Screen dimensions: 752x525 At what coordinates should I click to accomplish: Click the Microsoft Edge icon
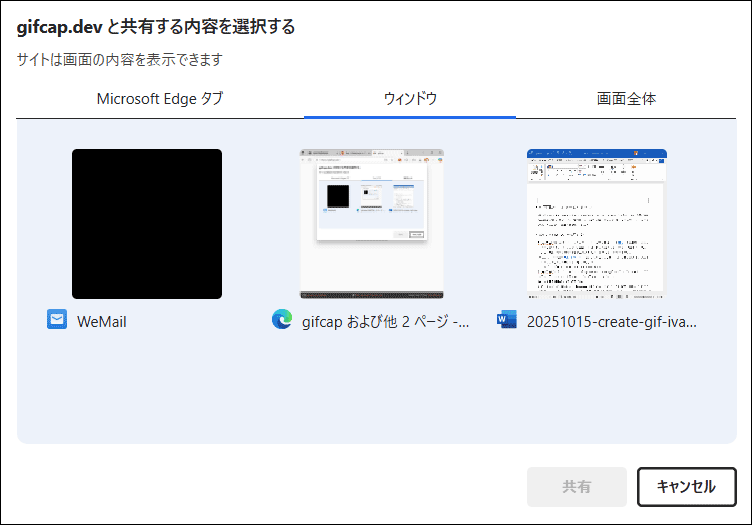(282, 319)
